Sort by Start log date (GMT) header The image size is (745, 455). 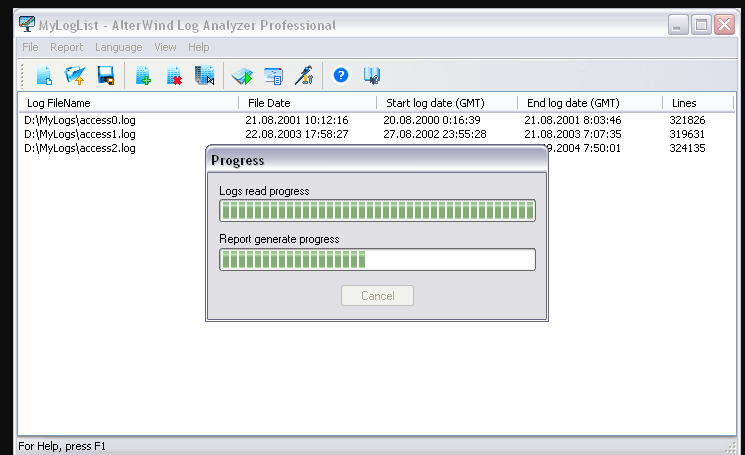pos(447,103)
